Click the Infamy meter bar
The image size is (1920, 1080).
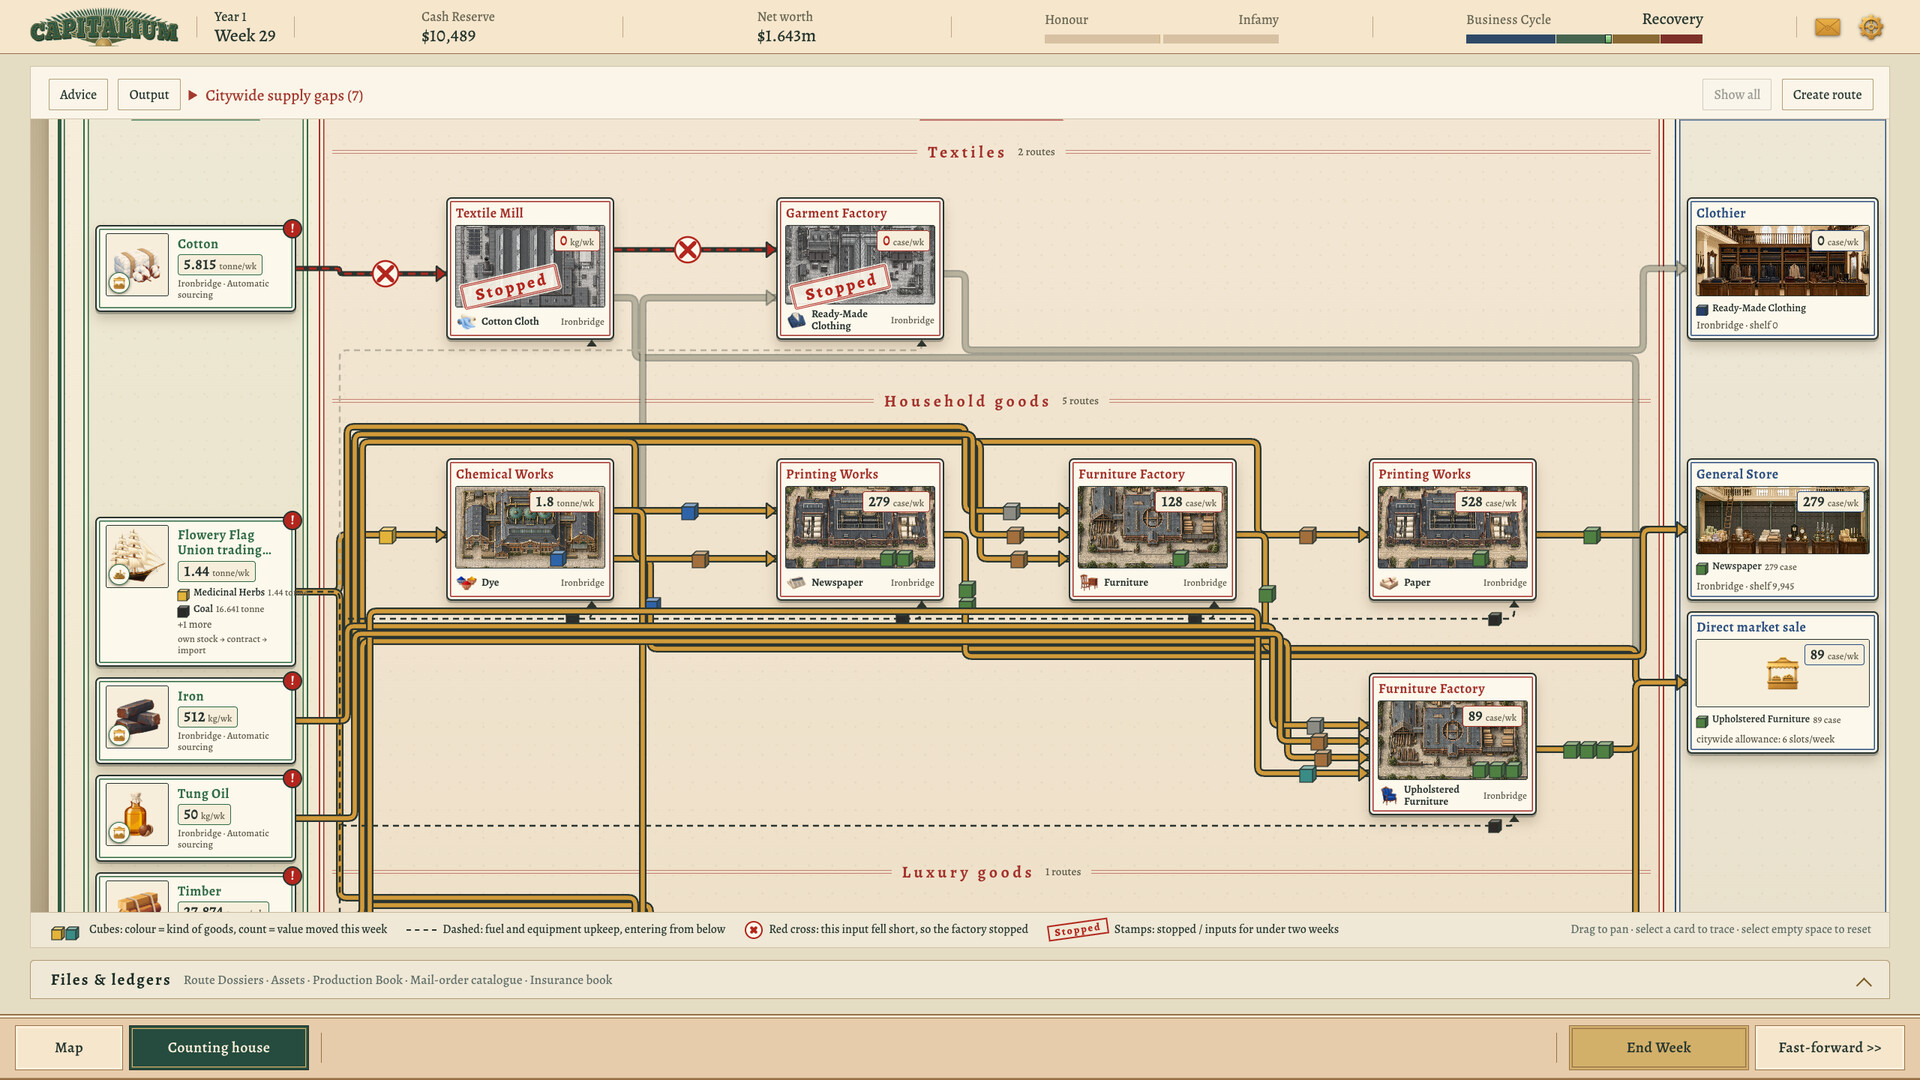(x=1221, y=39)
